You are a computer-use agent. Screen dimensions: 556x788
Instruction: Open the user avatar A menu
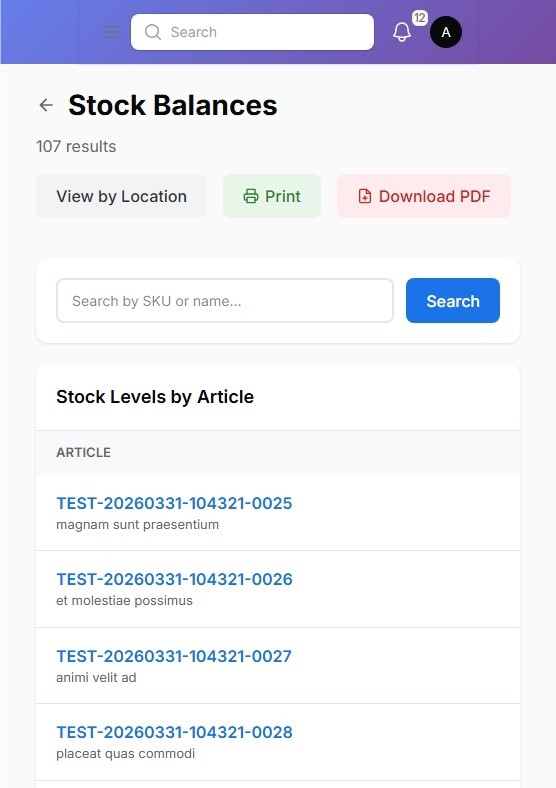[446, 32]
